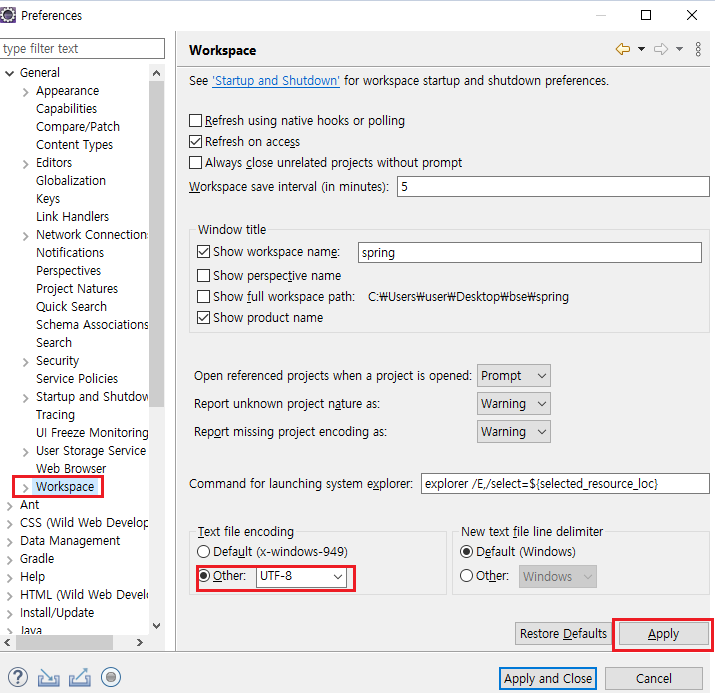The height and width of the screenshot is (693, 715).
Task: Expand the Editors tree node
Action: (26, 164)
